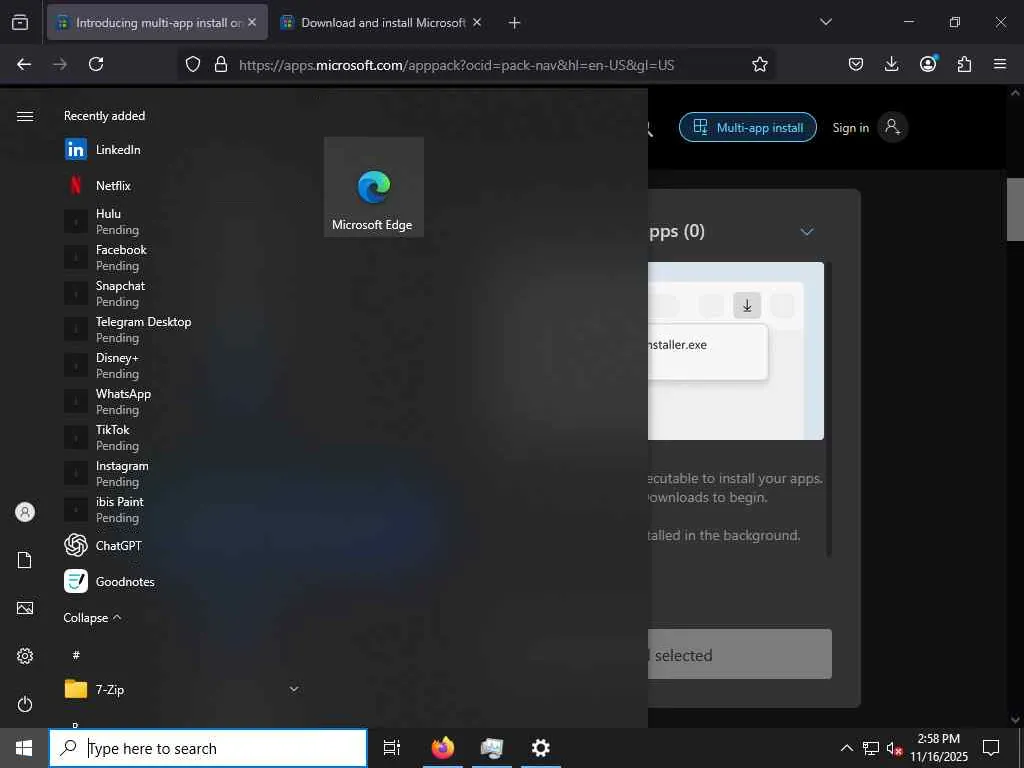Click the Power icon in Start

(25, 704)
